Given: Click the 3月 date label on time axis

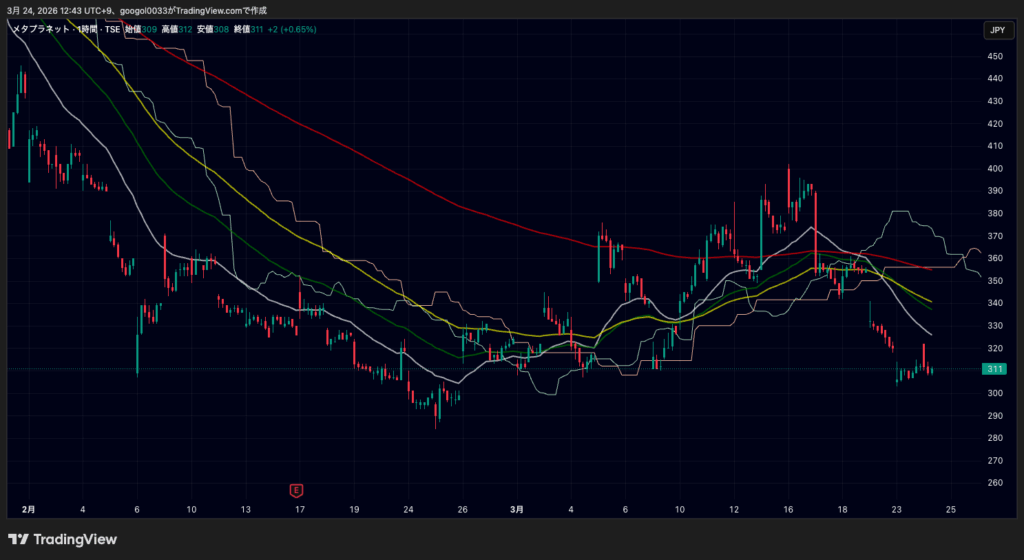Looking at the screenshot, I should (517, 510).
